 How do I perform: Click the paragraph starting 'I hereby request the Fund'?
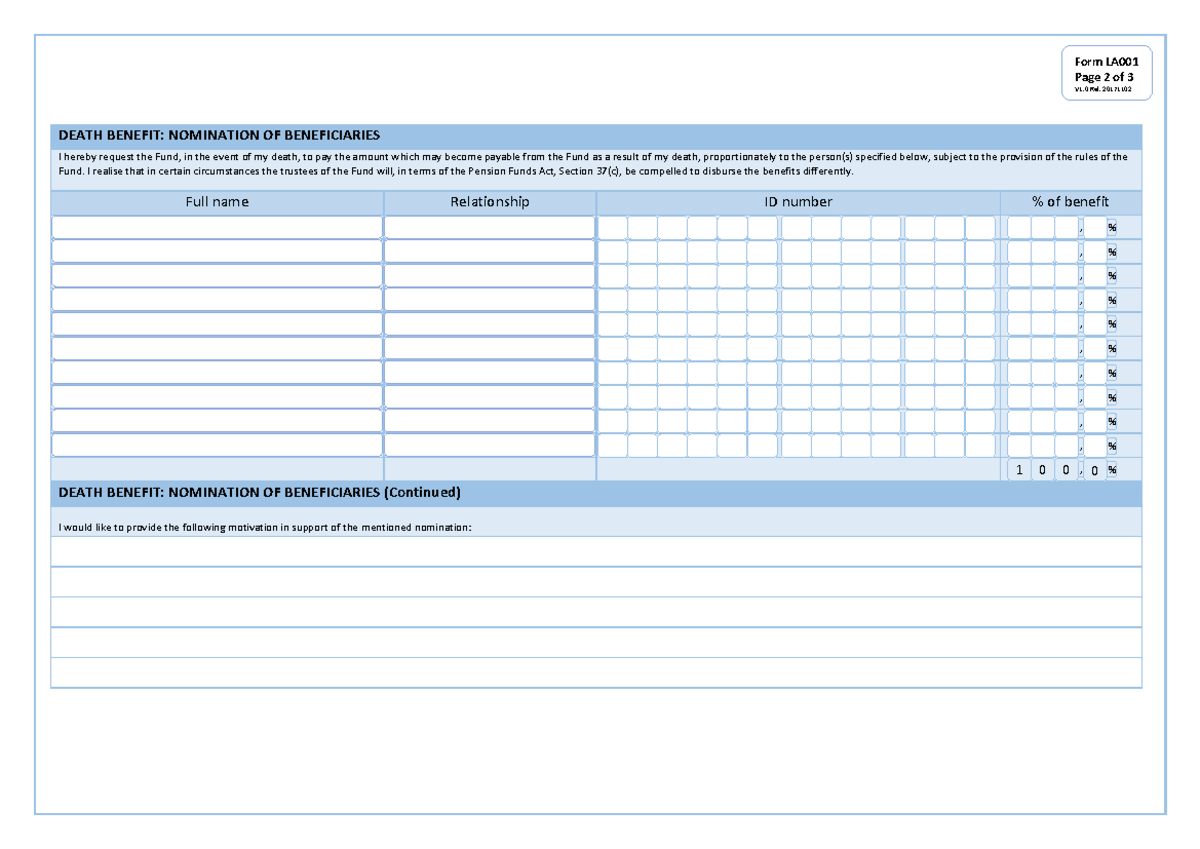click(x=594, y=164)
